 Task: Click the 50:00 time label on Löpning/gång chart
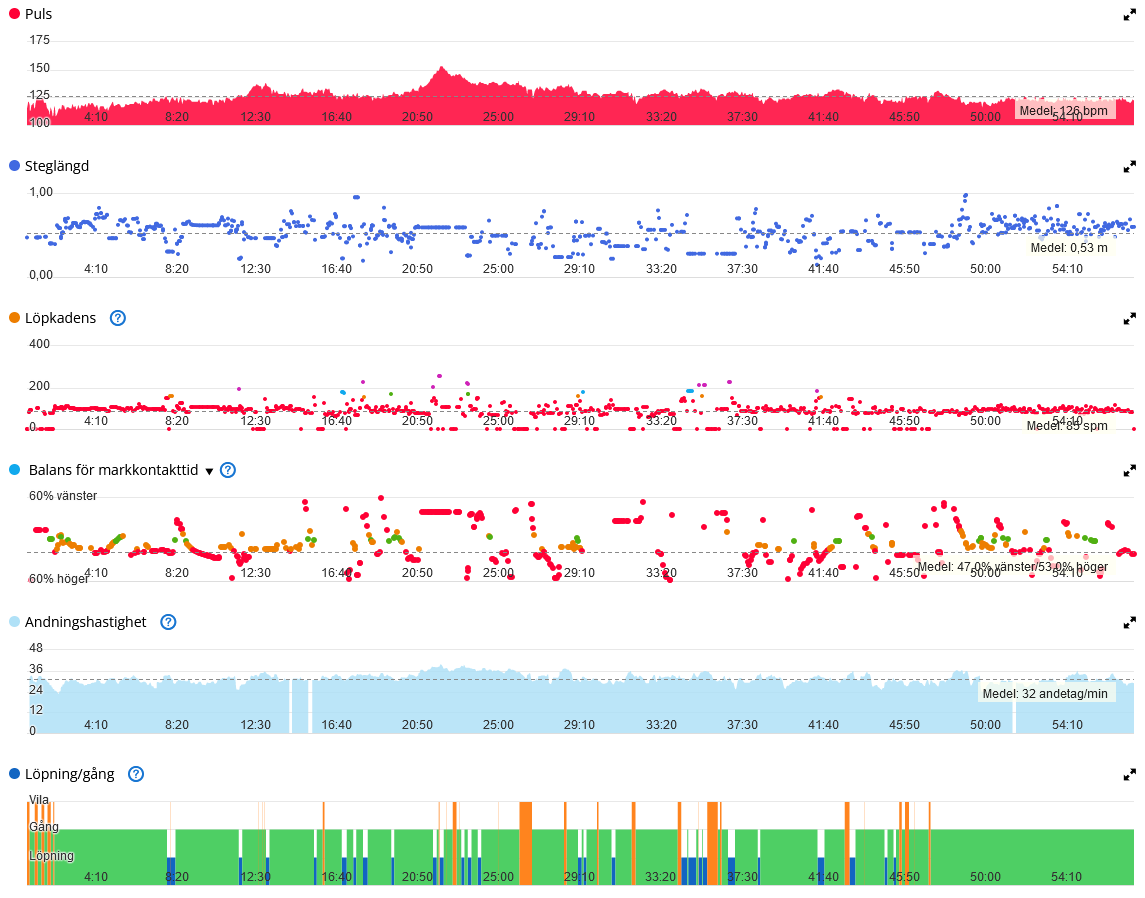[985, 876]
